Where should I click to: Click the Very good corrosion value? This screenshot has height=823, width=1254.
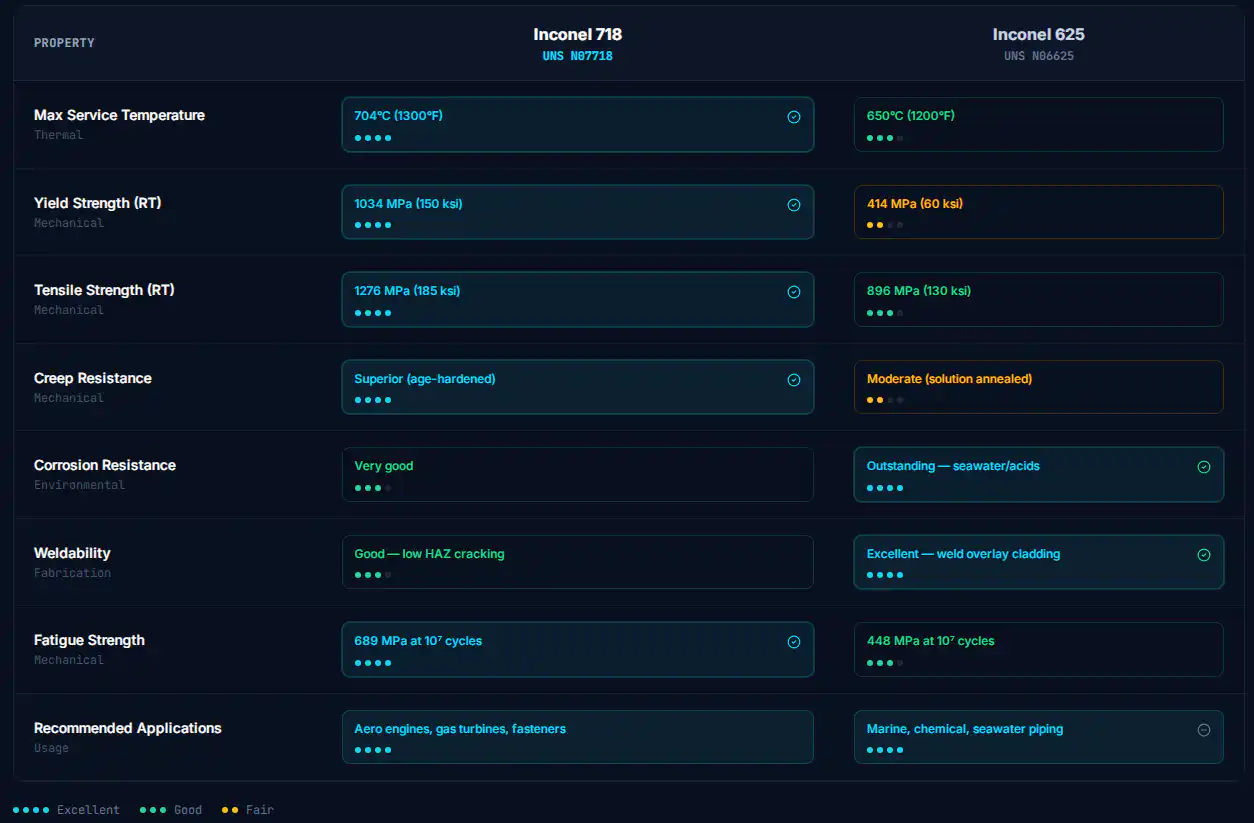click(383, 466)
